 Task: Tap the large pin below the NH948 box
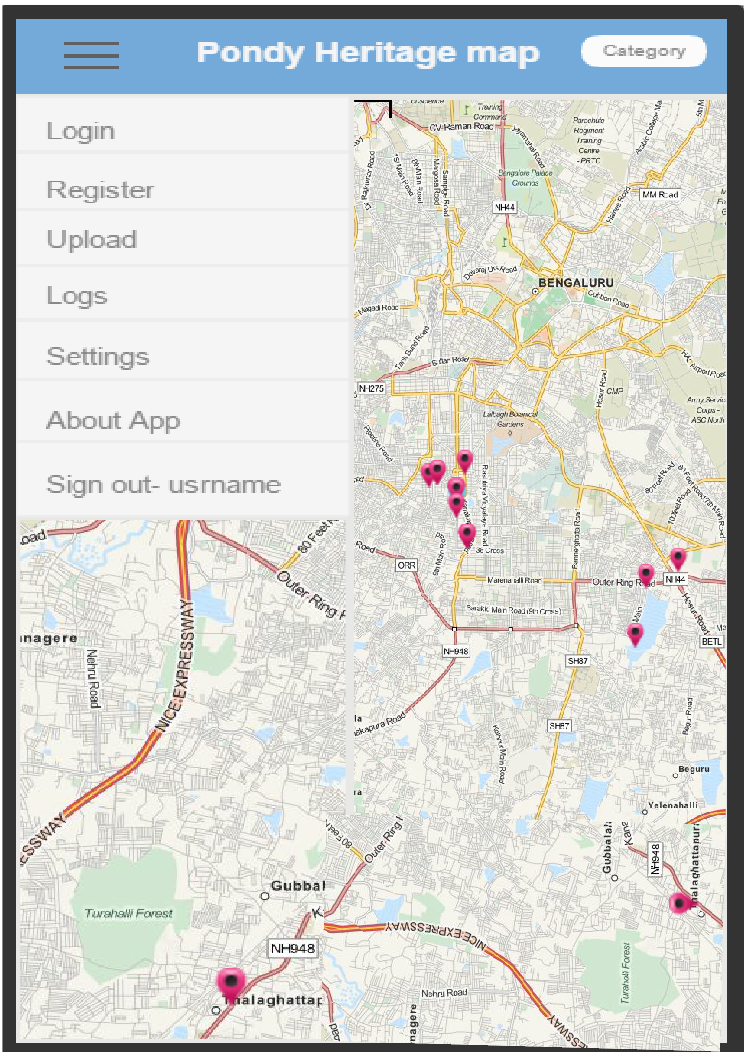(x=231, y=984)
